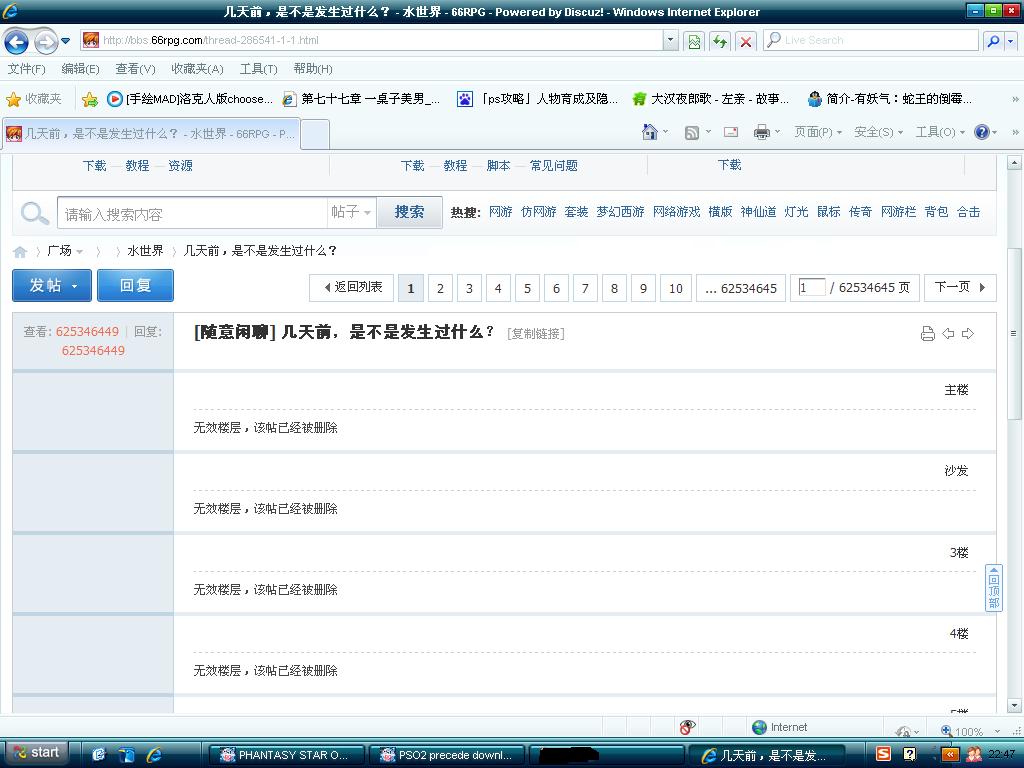Open the 帖子 search type dropdown

tap(351, 212)
